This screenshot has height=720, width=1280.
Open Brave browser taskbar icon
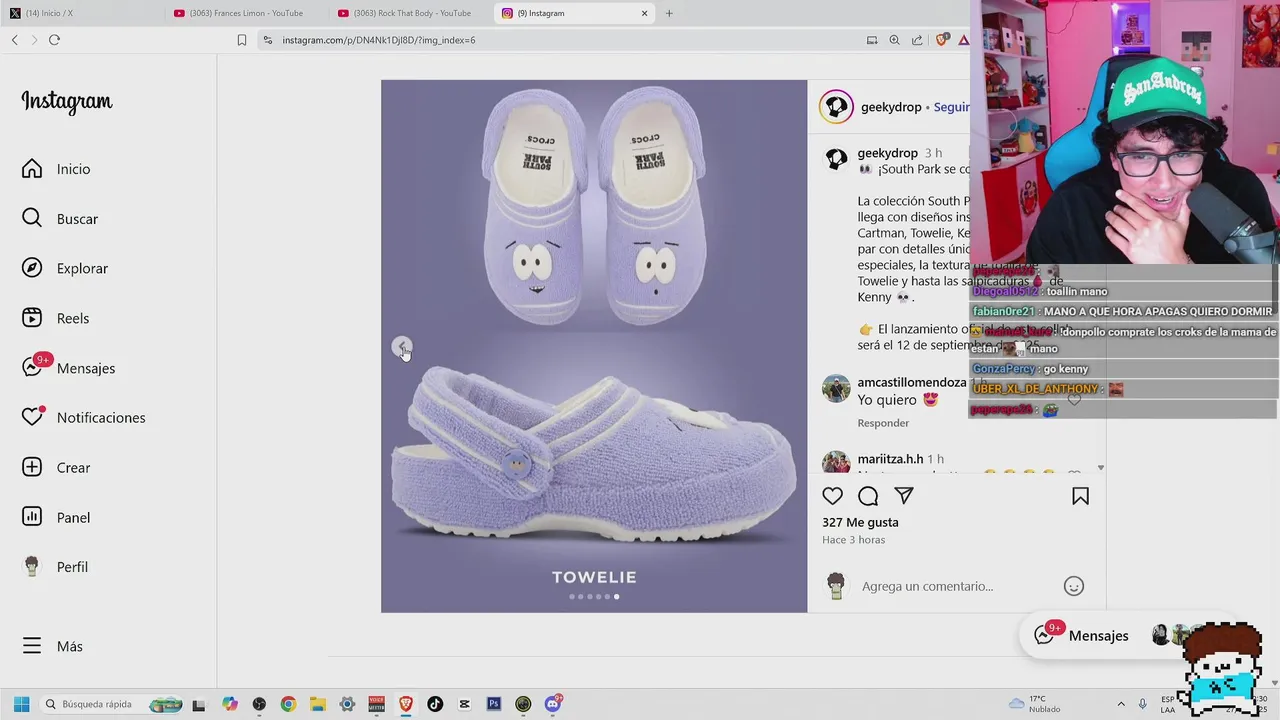405,704
